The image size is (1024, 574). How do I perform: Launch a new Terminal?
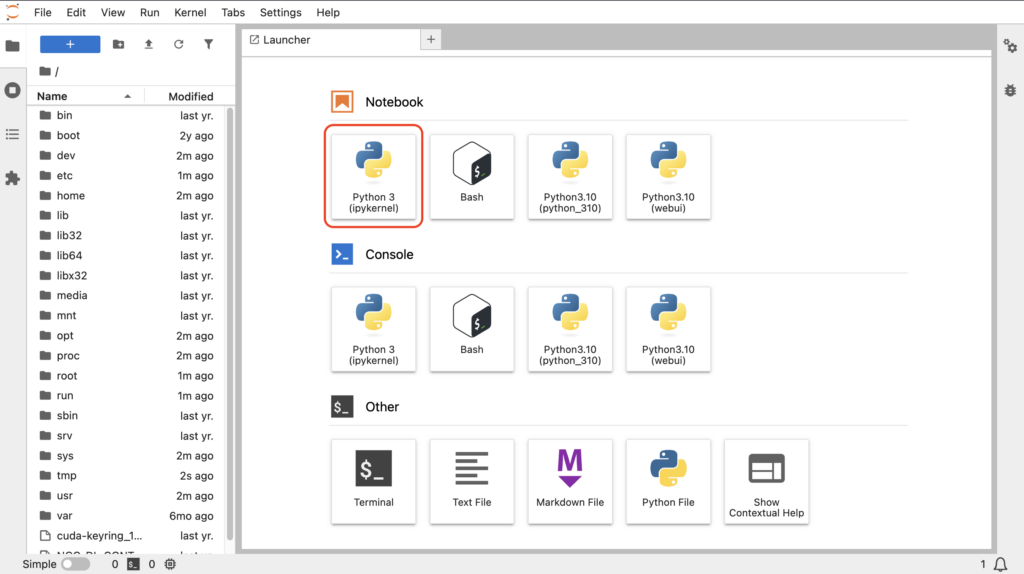(374, 481)
